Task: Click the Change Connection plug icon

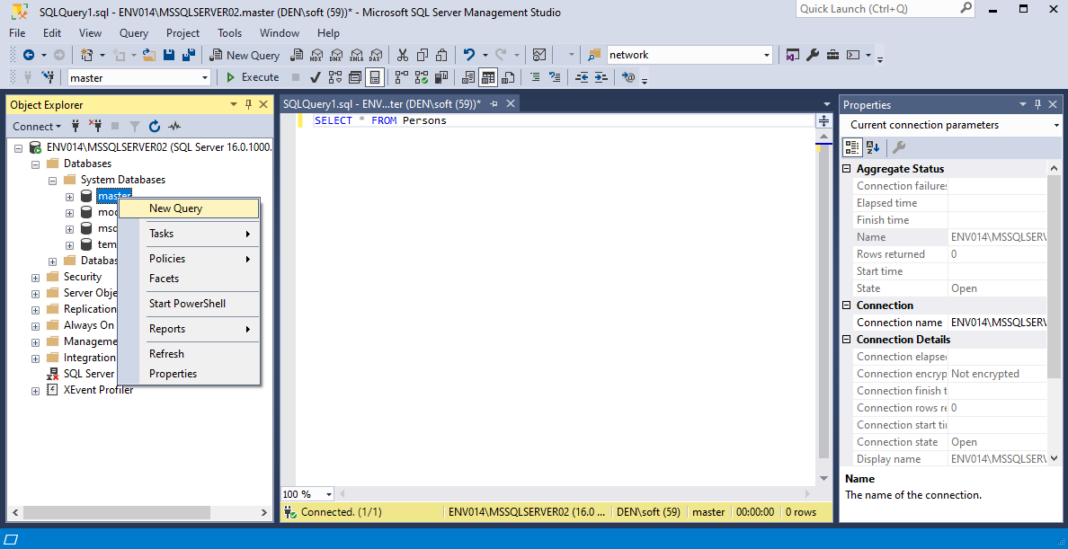Action: point(47,77)
